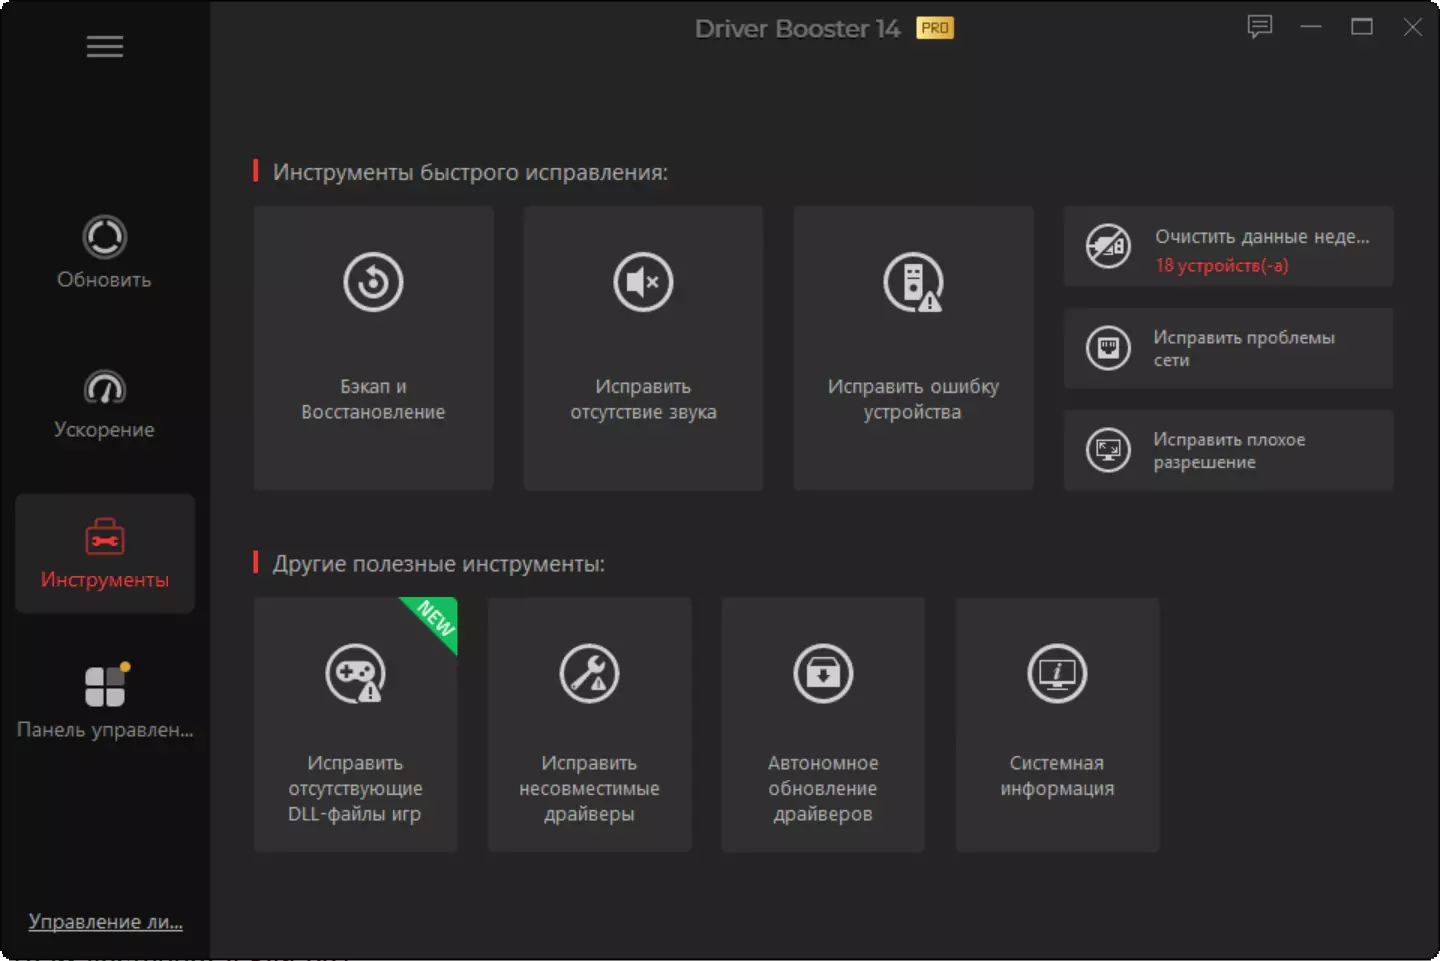Select Очистить данные неде... text
Viewport: 1440px width, 961px height.
pyautogui.click(x=1263, y=237)
